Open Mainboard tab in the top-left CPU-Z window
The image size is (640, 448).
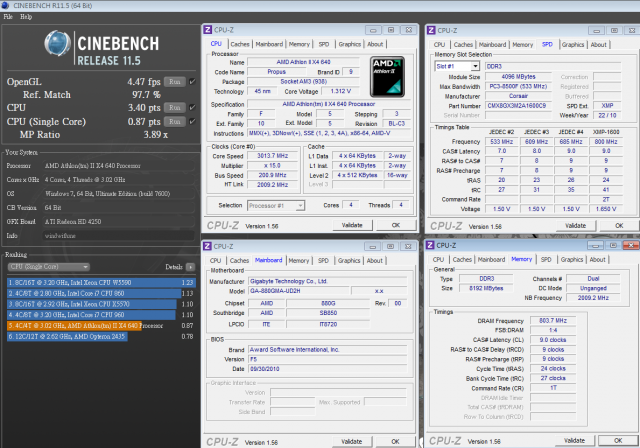pyautogui.click(x=269, y=44)
